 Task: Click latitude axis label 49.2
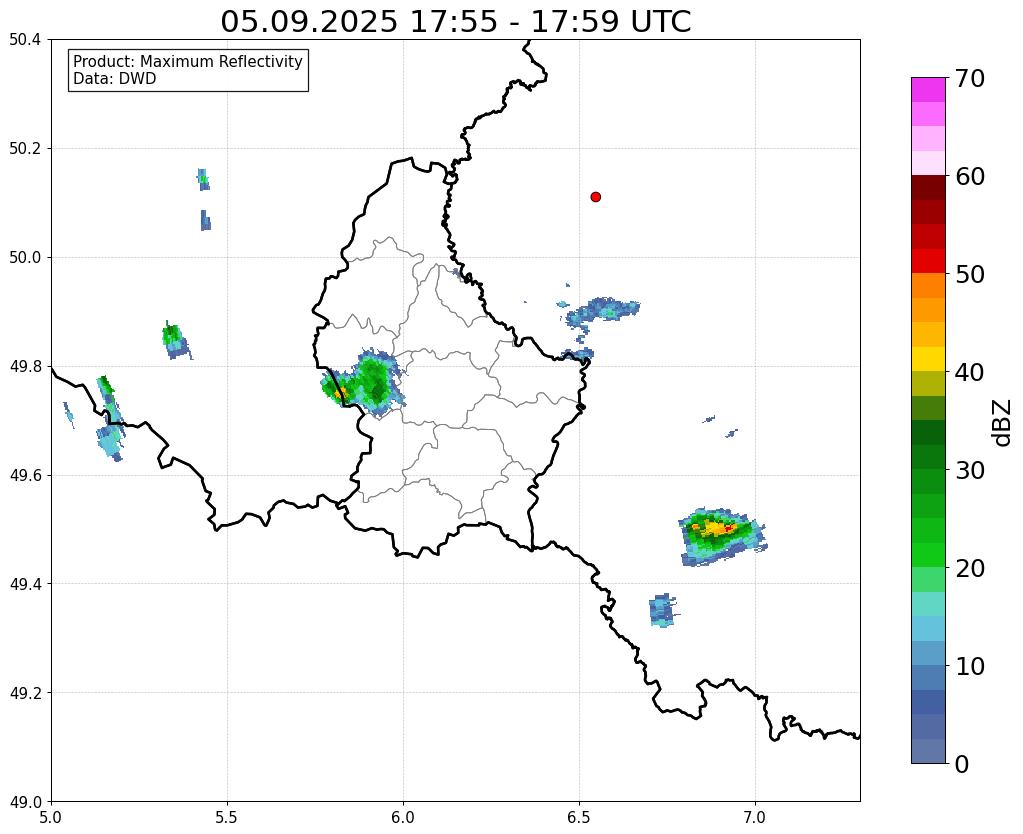(x=25, y=693)
